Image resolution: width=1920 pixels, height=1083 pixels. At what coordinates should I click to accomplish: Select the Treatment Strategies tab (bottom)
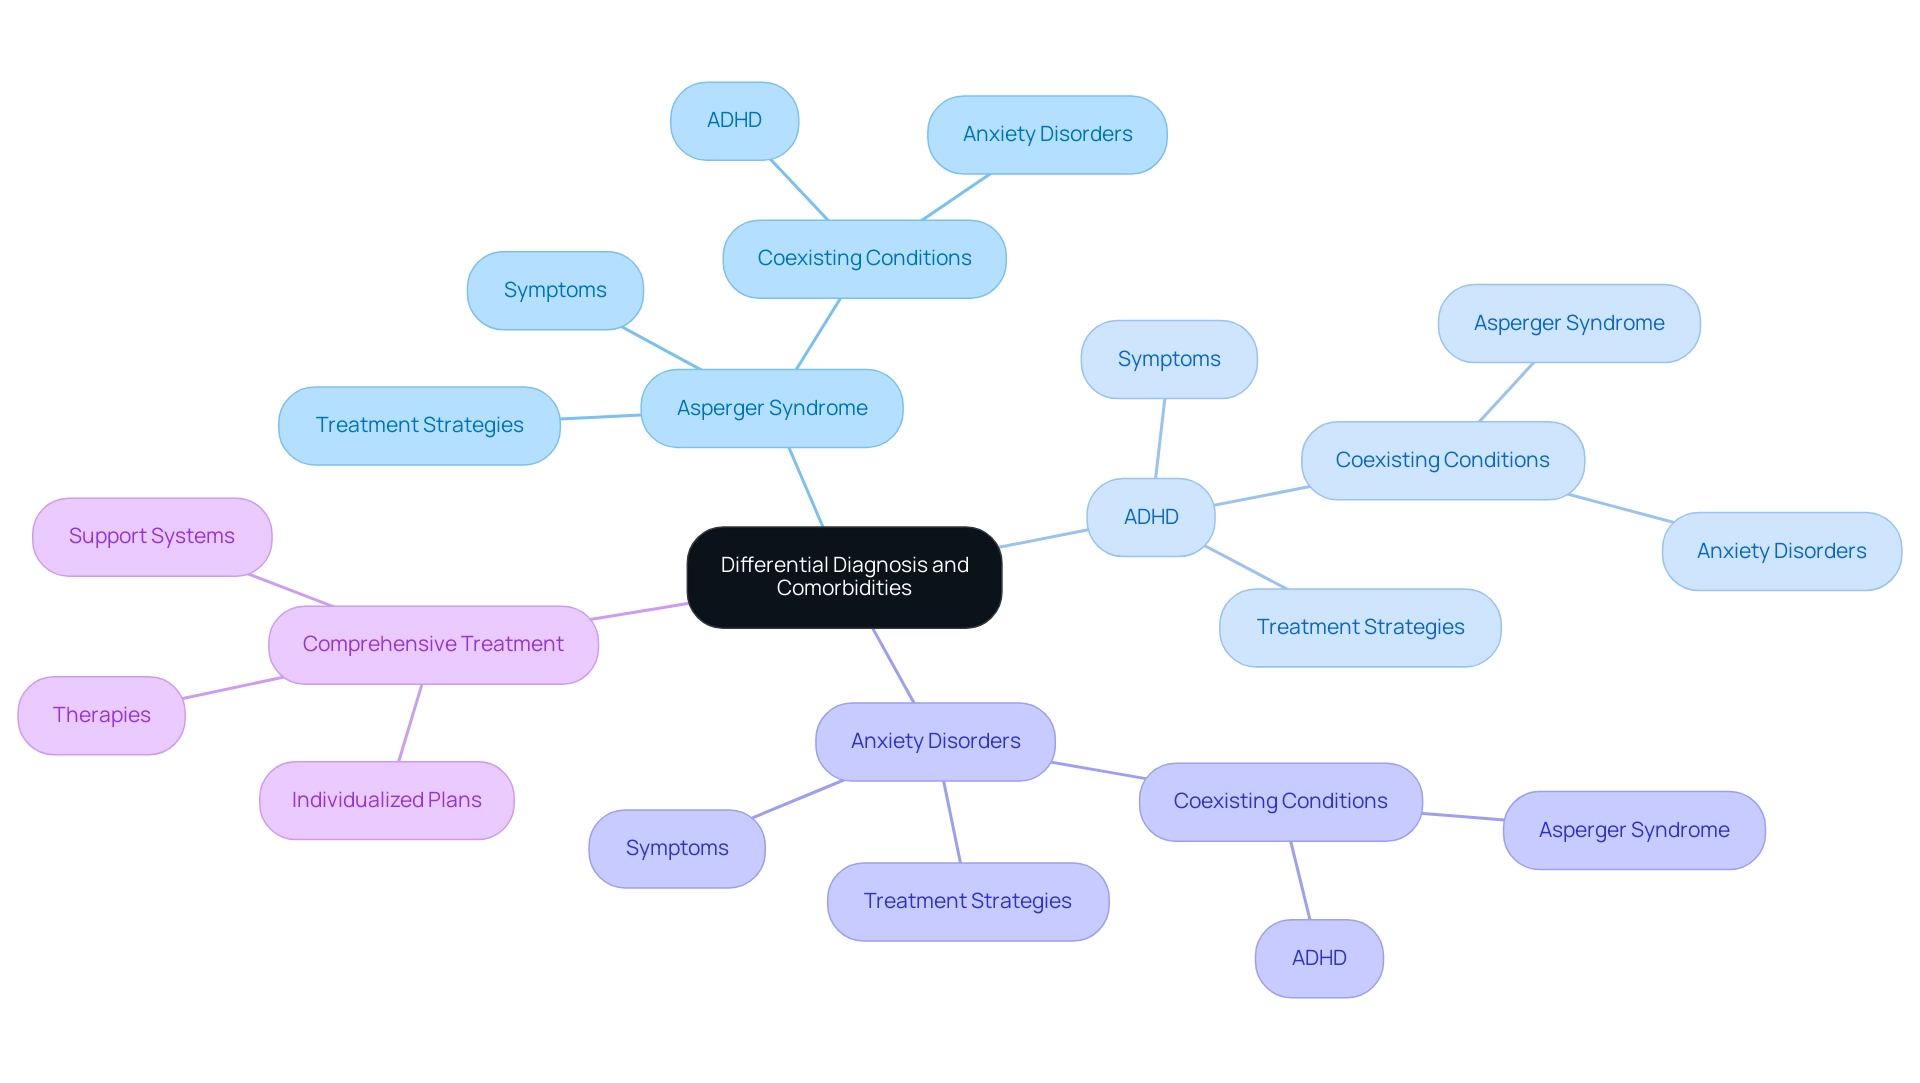967,902
